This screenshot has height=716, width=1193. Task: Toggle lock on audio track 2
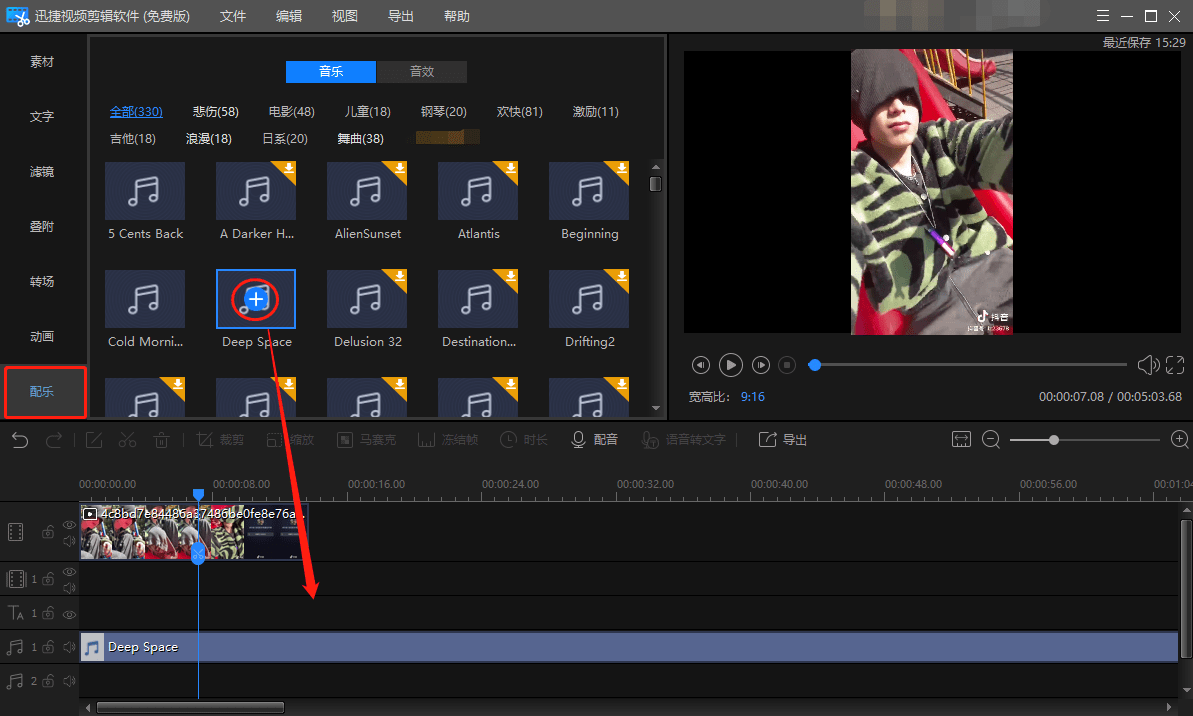click(x=48, y=681)
